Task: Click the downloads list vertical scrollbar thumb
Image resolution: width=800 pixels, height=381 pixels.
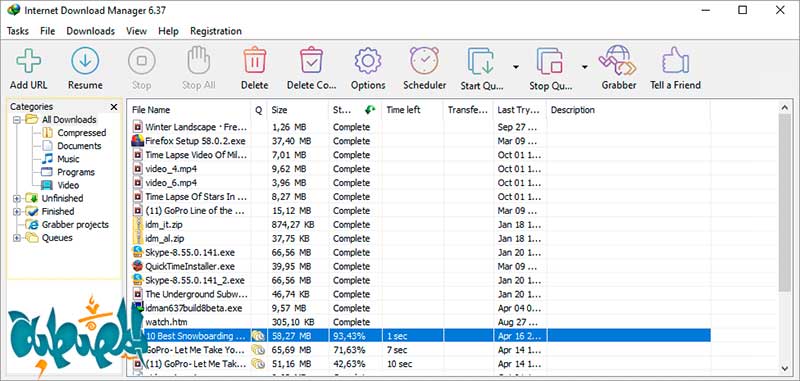Action: [785, 203]
